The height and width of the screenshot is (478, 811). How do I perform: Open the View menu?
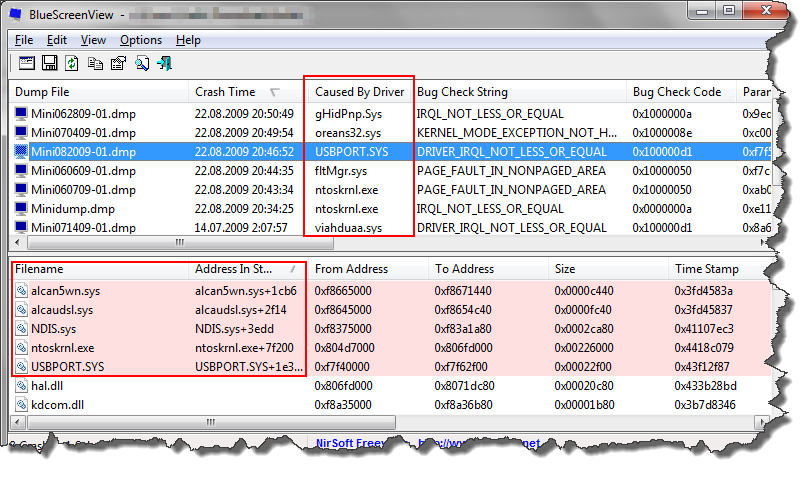(93, 40)
